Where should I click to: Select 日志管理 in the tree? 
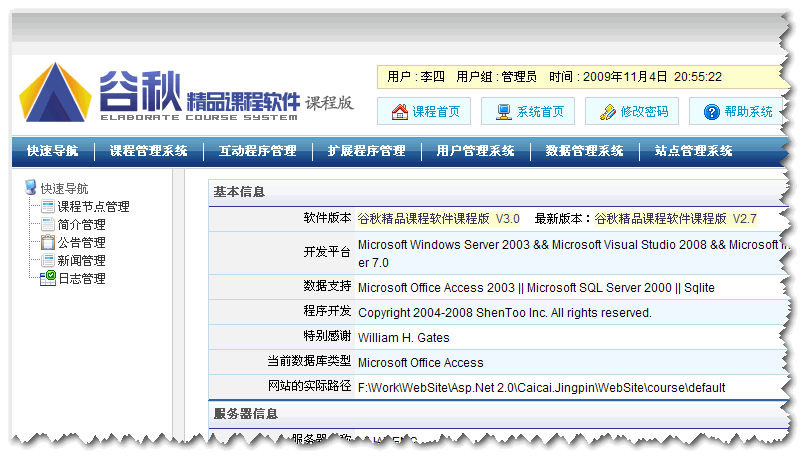point(82,279)
